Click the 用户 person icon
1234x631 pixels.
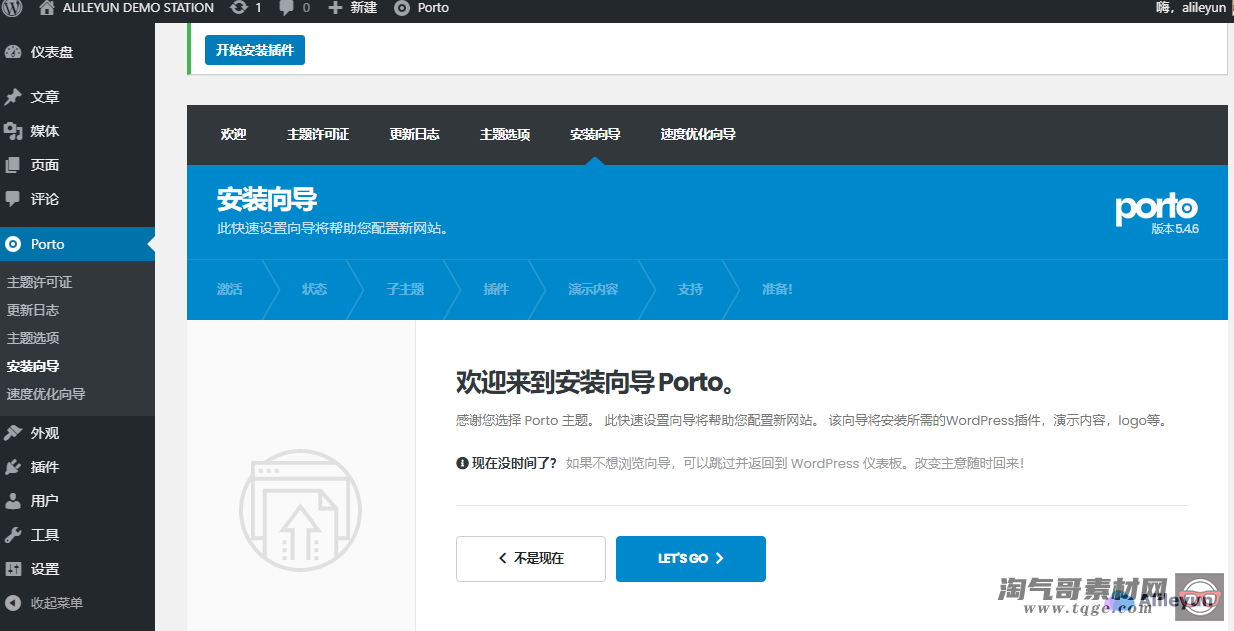click(13, 501)
